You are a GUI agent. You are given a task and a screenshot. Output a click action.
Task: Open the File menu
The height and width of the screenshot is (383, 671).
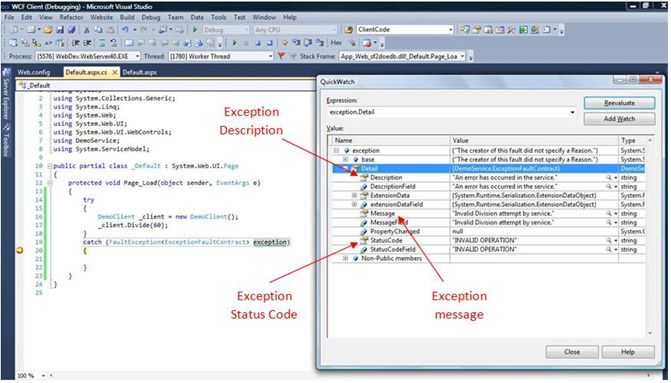(9, 18)
